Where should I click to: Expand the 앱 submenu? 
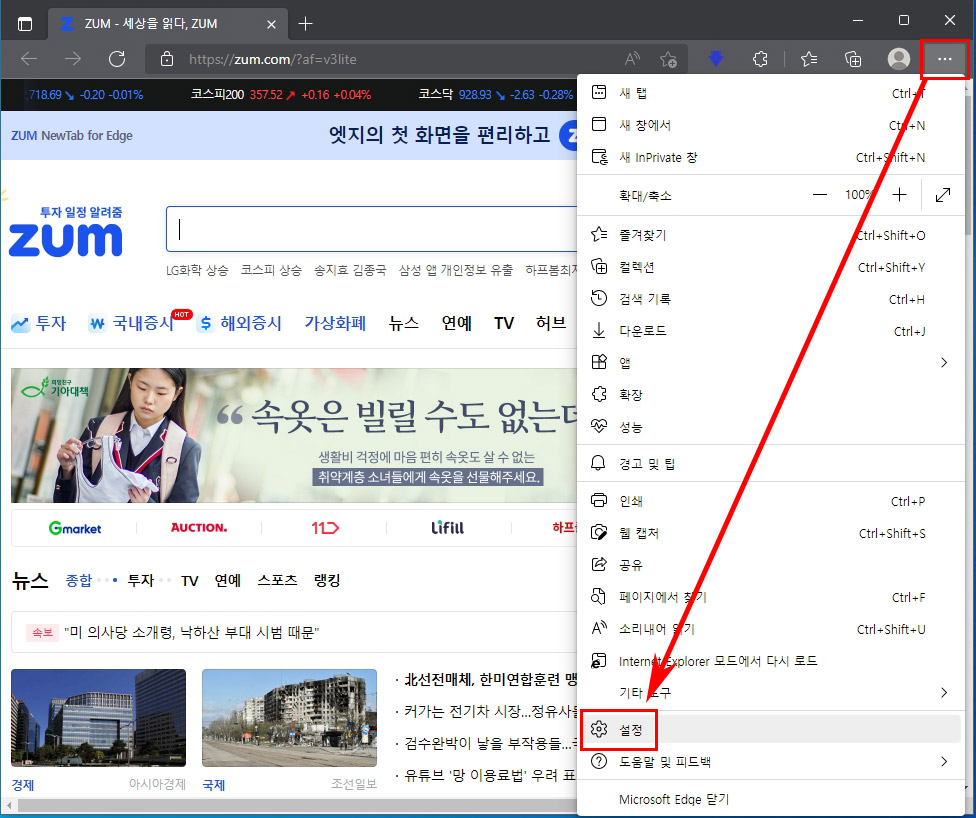[x=771, y=363]
